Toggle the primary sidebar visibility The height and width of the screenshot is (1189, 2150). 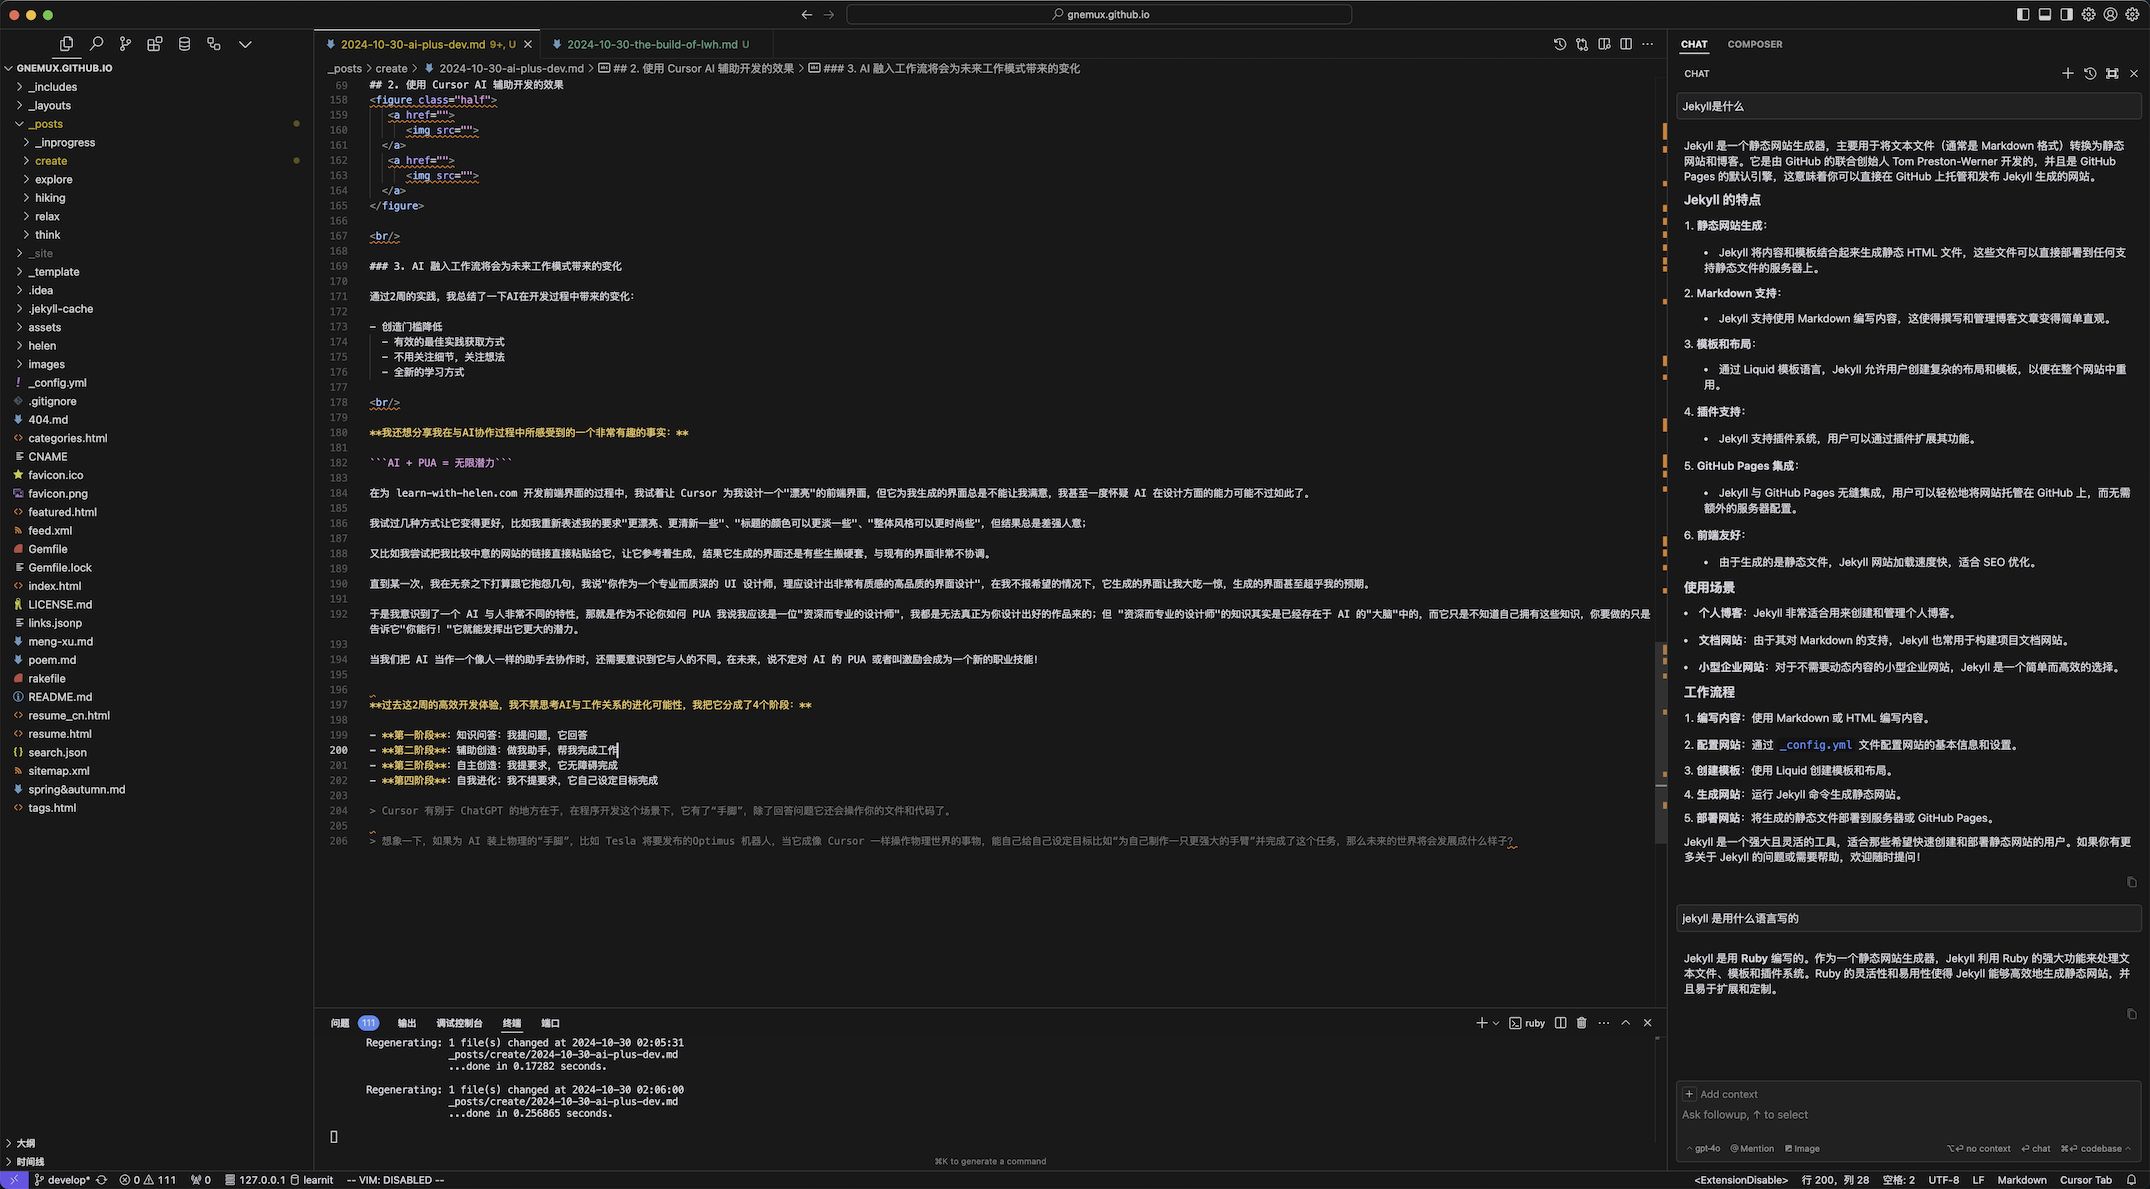point(2023,14)
